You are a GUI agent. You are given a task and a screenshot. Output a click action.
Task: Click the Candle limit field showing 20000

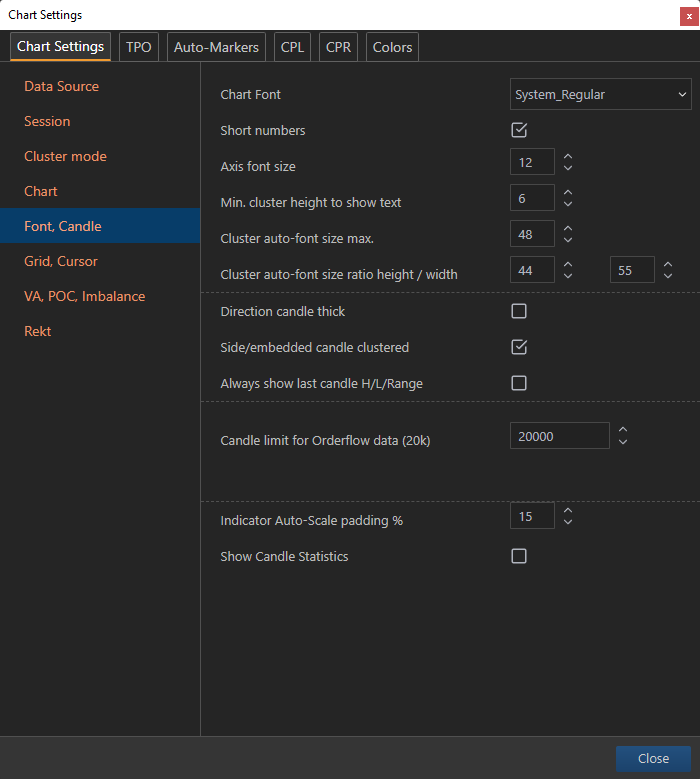[x=560, y=436]
